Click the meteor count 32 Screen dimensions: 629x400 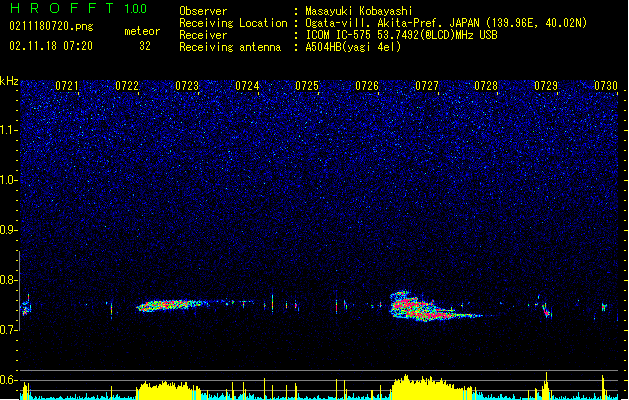point(145,46)
